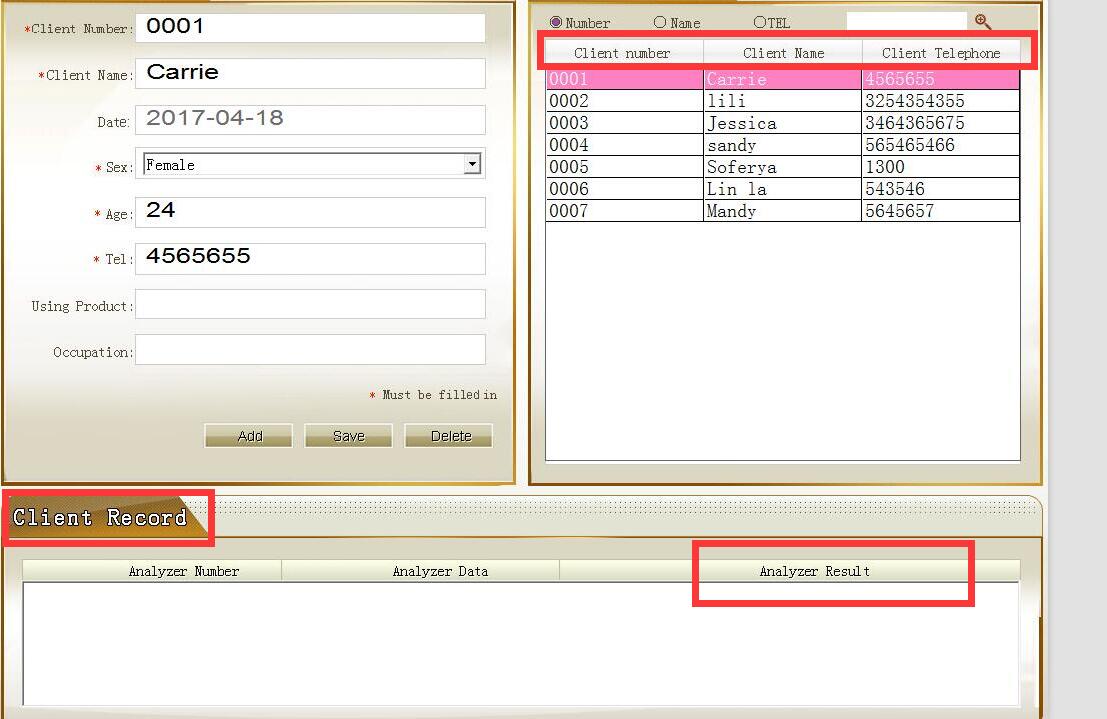Click the Delete button

[448, 436]
